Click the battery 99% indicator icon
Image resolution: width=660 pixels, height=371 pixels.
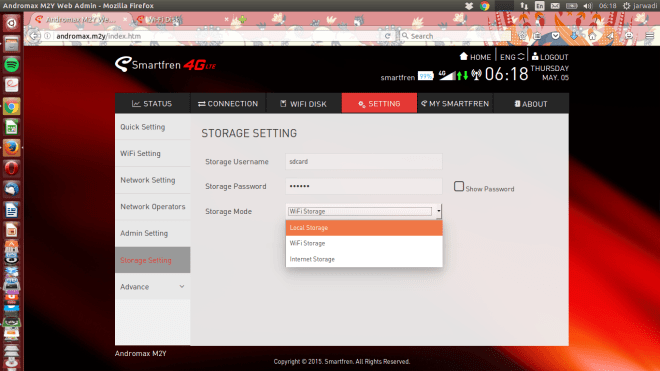point(426,76)
